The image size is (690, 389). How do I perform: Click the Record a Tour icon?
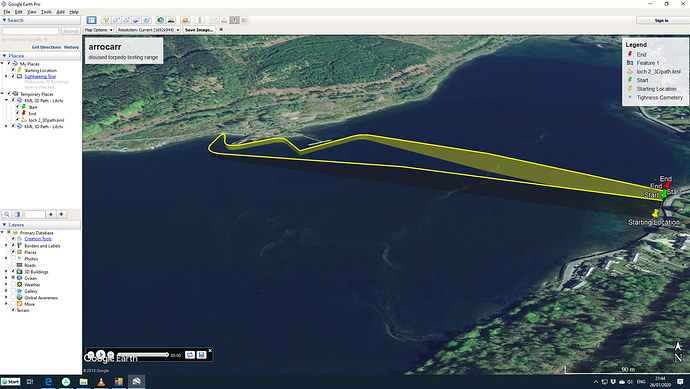coord(147,20)
